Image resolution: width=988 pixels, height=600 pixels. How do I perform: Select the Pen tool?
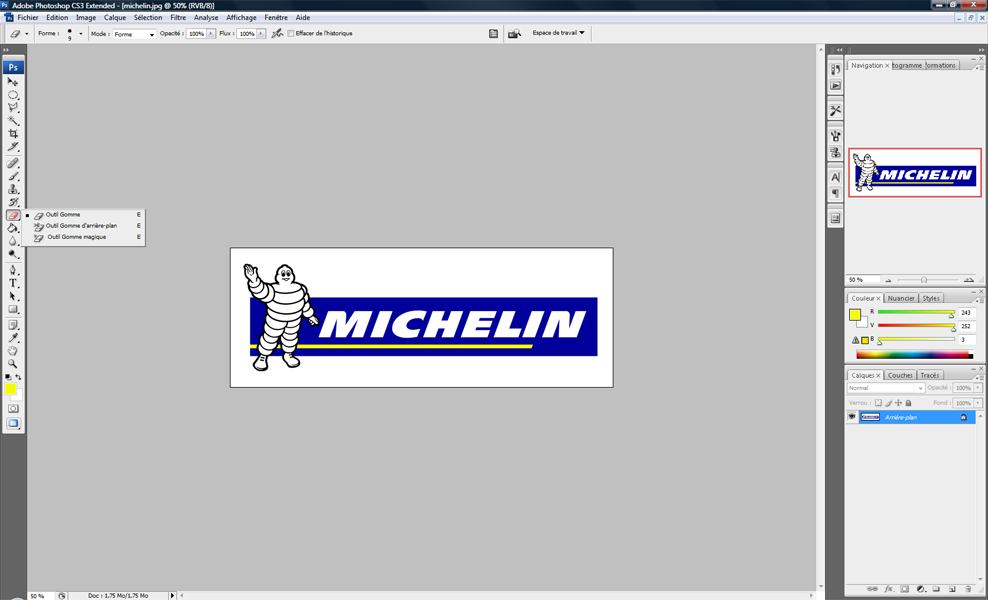pos(13,270)
